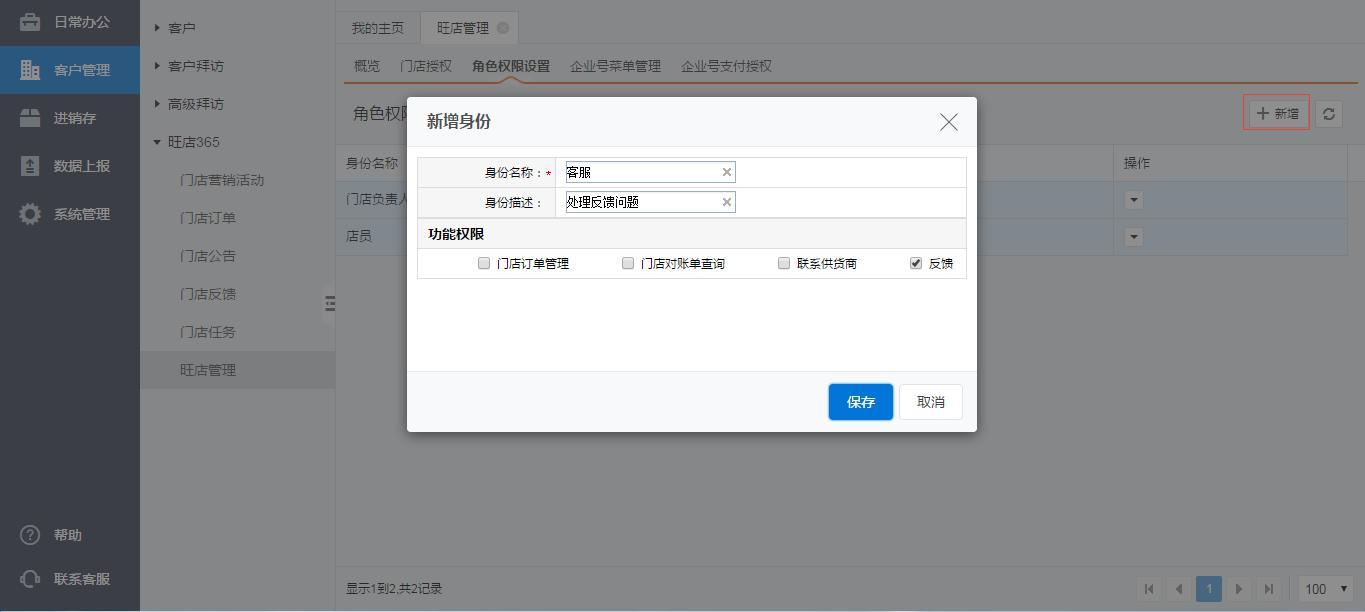Image resolution: width=1365 pixels, height=612 pixels.
Task: Click the 联系客服 headset icon
Action: click(30, 579)
